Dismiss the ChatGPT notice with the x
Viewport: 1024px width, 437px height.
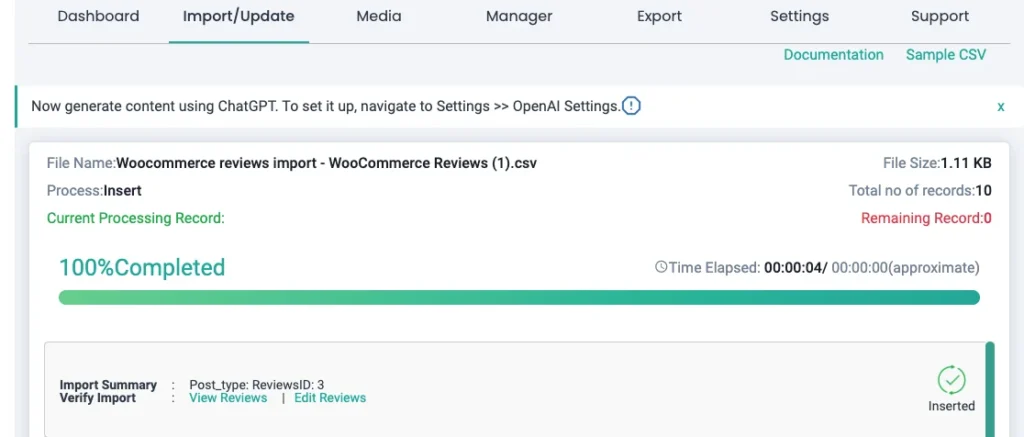tap(1000, 106)
